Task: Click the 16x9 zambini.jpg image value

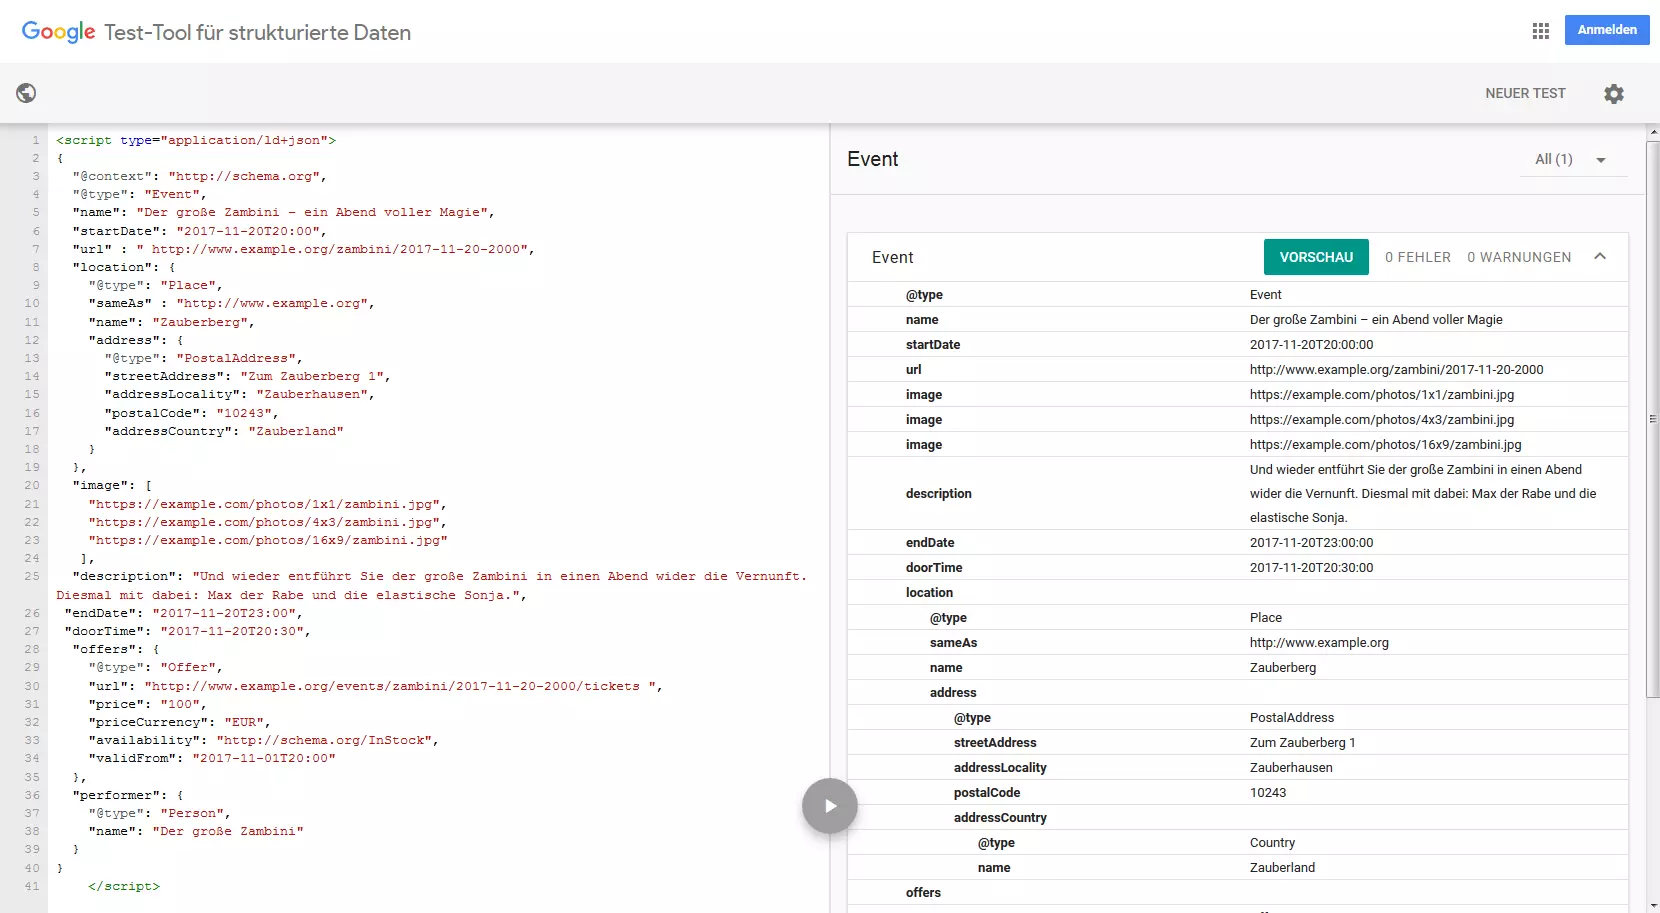Action: [1385, 444]
